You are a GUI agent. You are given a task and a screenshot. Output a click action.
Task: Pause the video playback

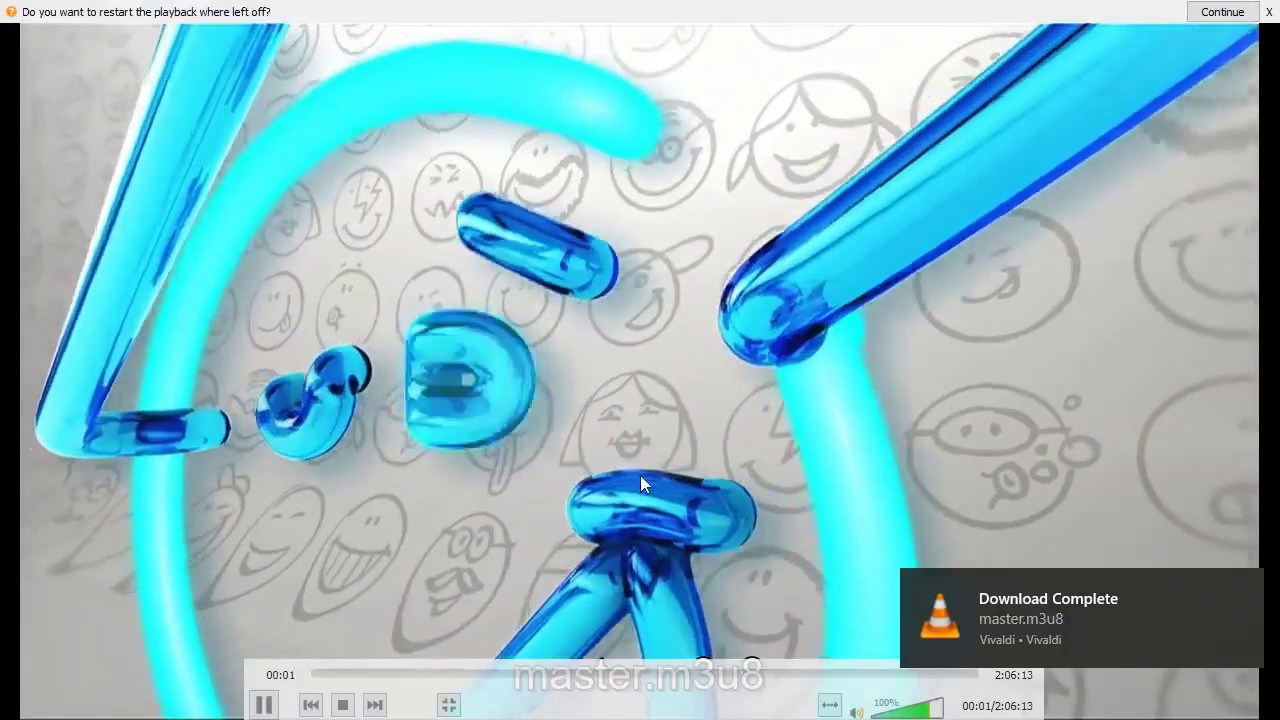pos(264,705)
